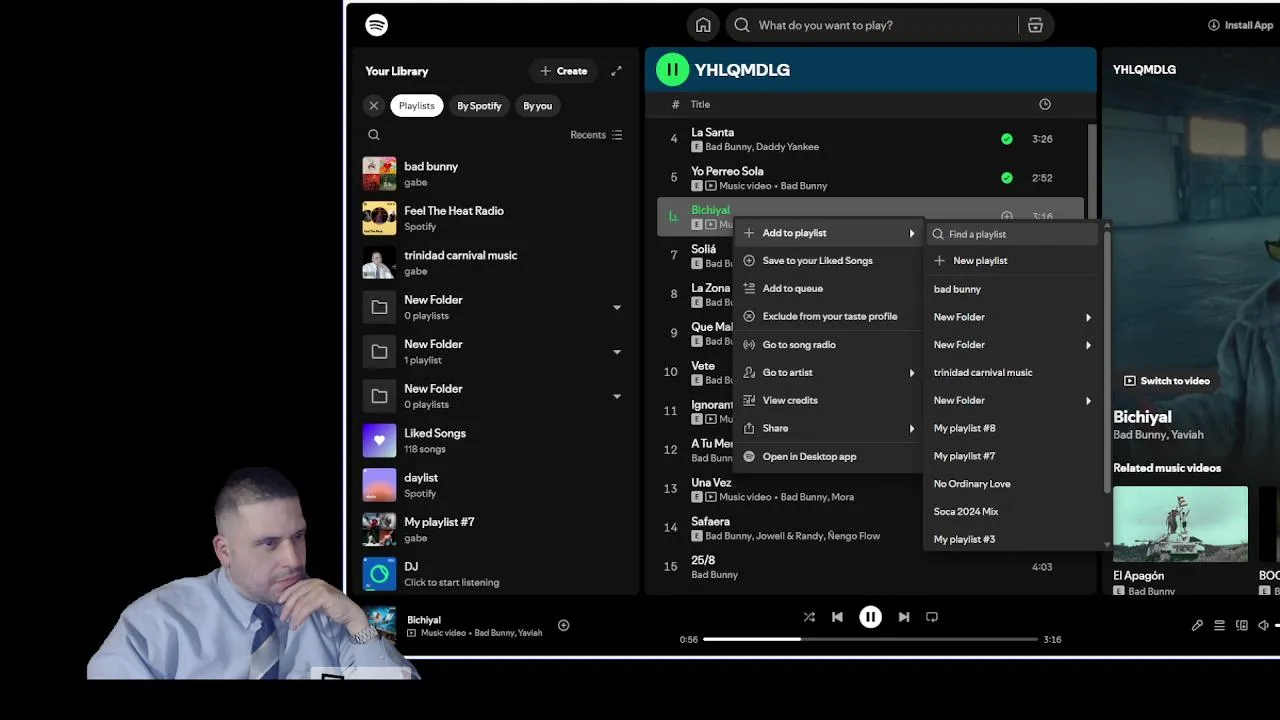Image resolution: width=1280 pixels, height=720 pixels.
Task: Add to My playlist #8
Action: click(1012, 429)
